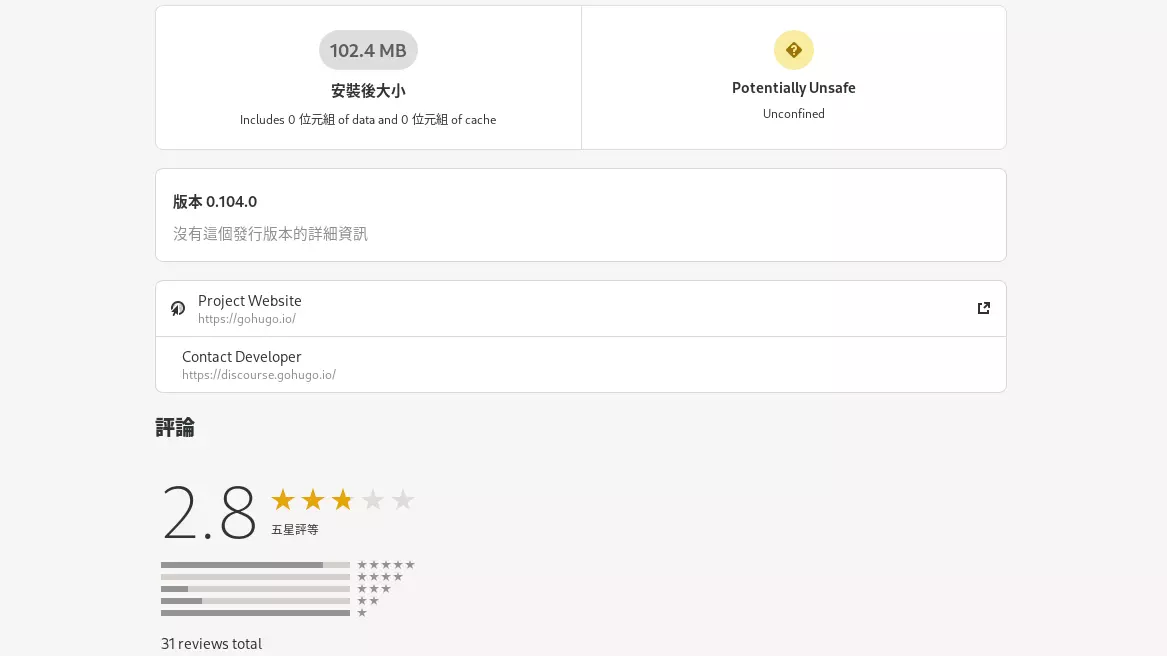1167x656 pixels.
Task: Click the large 2.8 rating number
Action: click(x=209, y=512)
